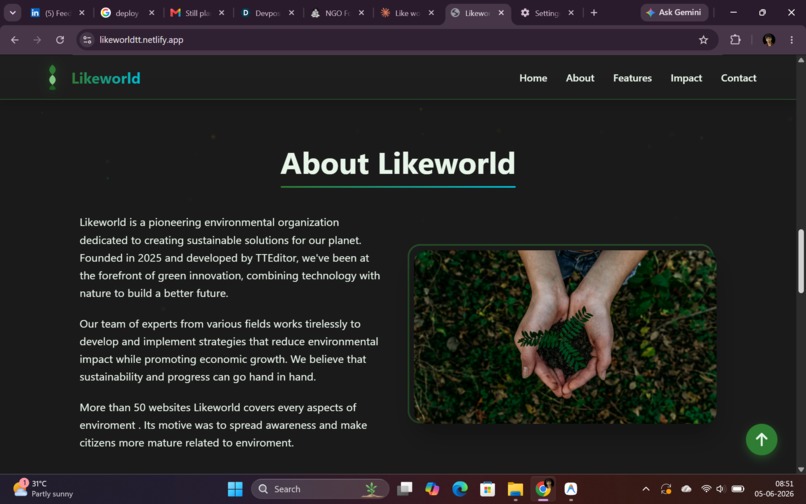Open the Windows Start menu
The image size is (806, 504).
pos(235,489)
